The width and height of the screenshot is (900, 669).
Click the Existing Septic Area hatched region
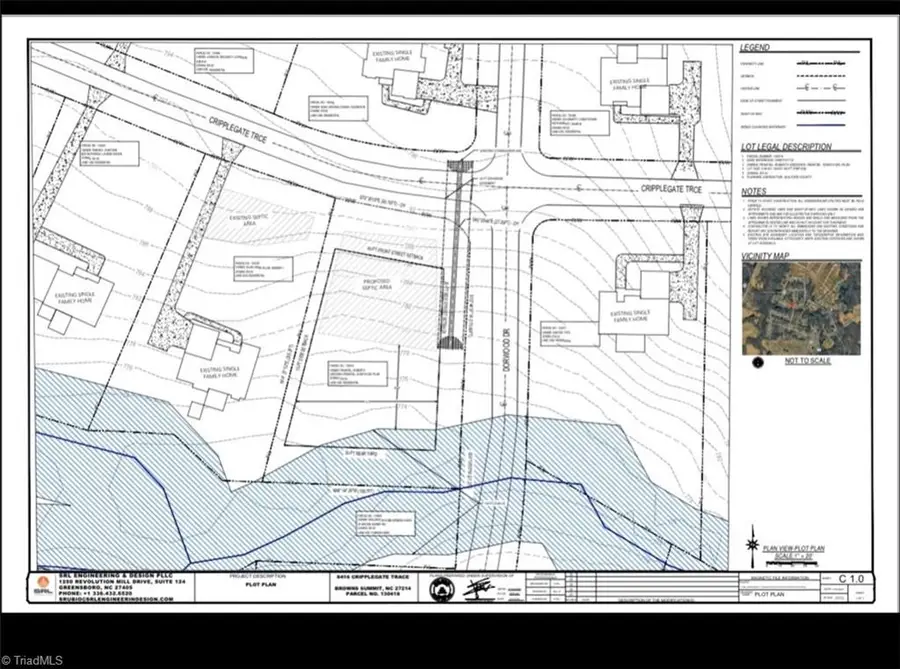[258, 215]
